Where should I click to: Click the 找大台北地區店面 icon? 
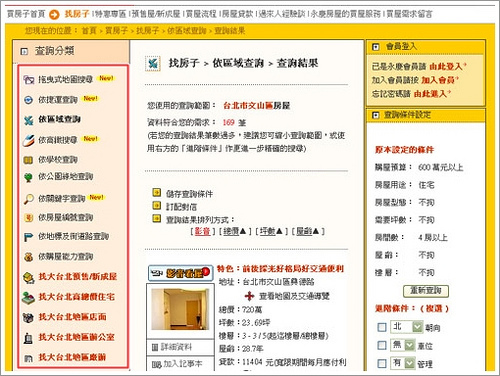pos(28,317)
